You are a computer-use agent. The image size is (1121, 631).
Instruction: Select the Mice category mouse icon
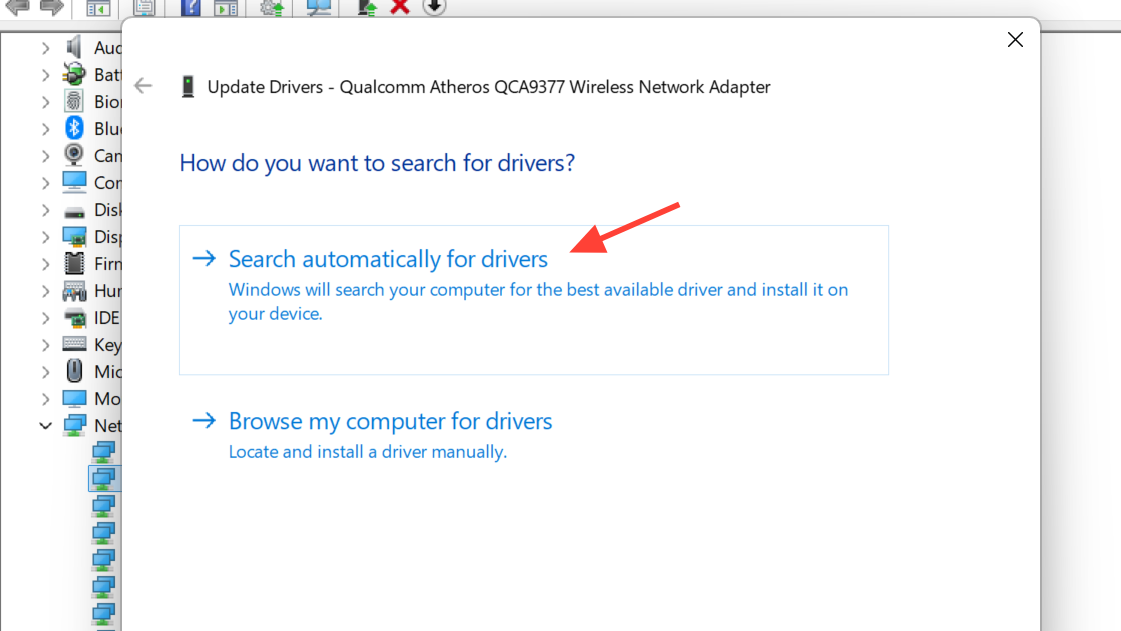[x=74, y=371]
